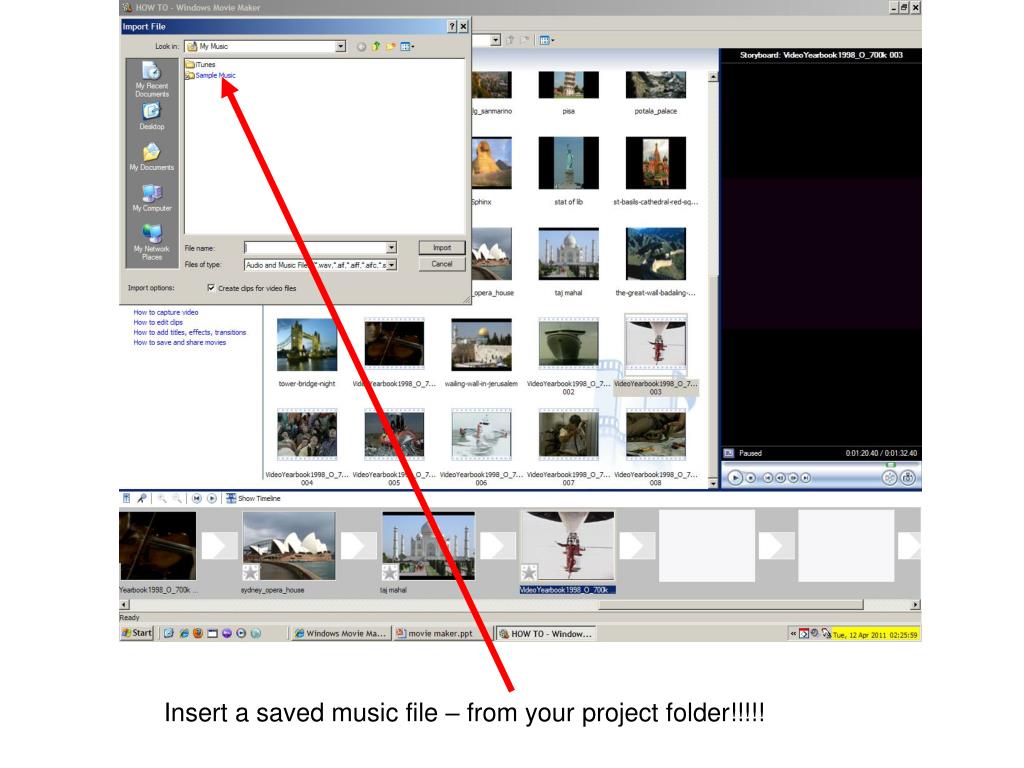Select the stat of lib clip thumbnail
This screenshot has width=1024, height=768.
coord(568,163)
